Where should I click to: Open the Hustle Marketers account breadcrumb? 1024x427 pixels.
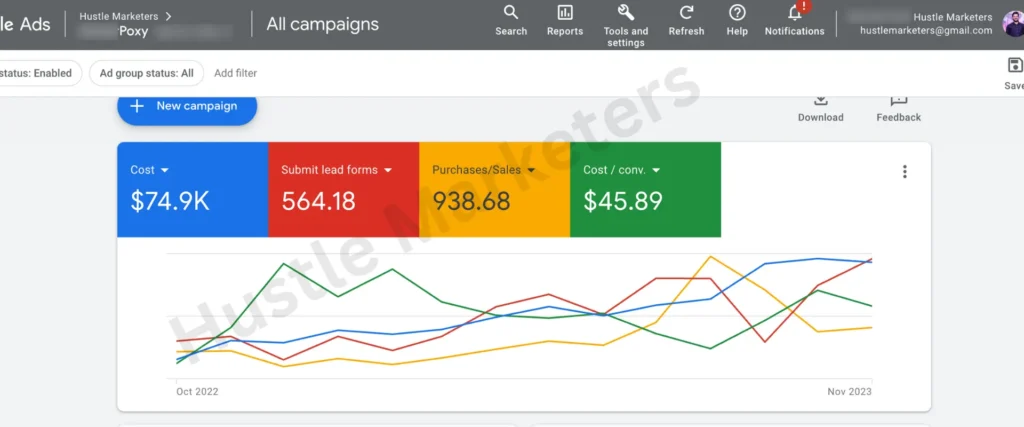[x=125, y=16]
